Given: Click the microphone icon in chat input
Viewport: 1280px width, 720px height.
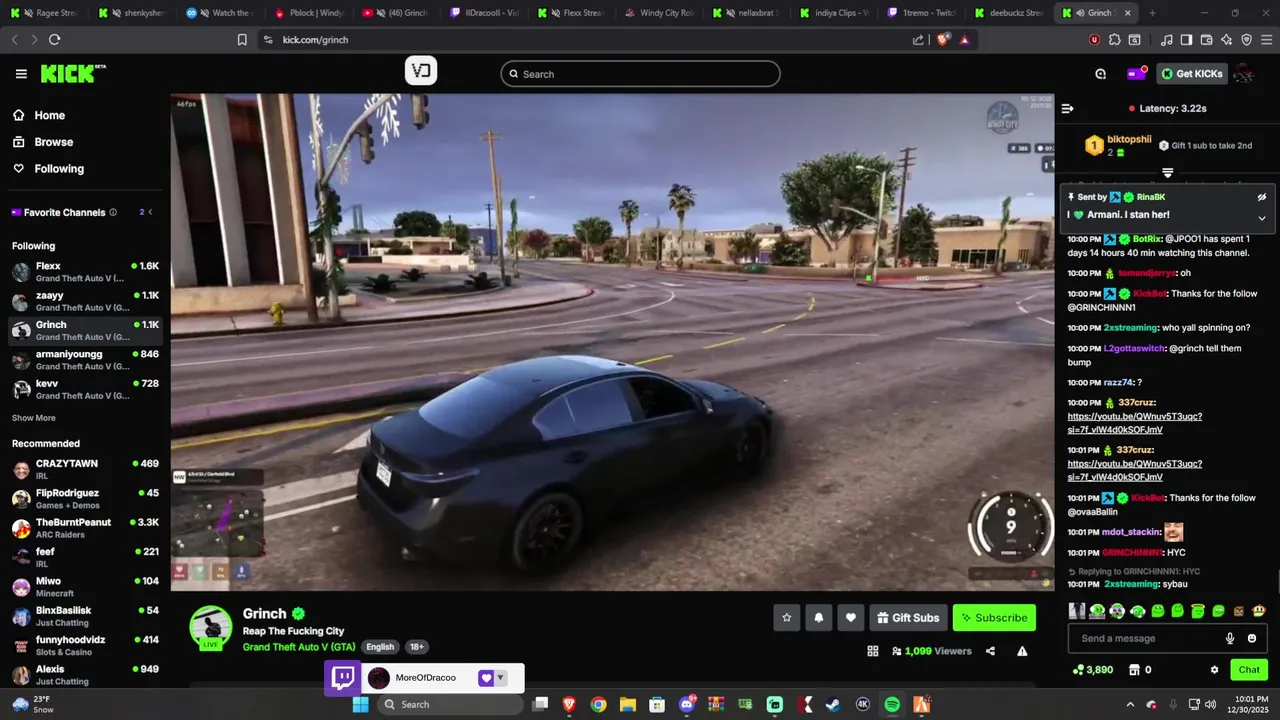Looking at the screenshot, I should (x=1230, y=639).
